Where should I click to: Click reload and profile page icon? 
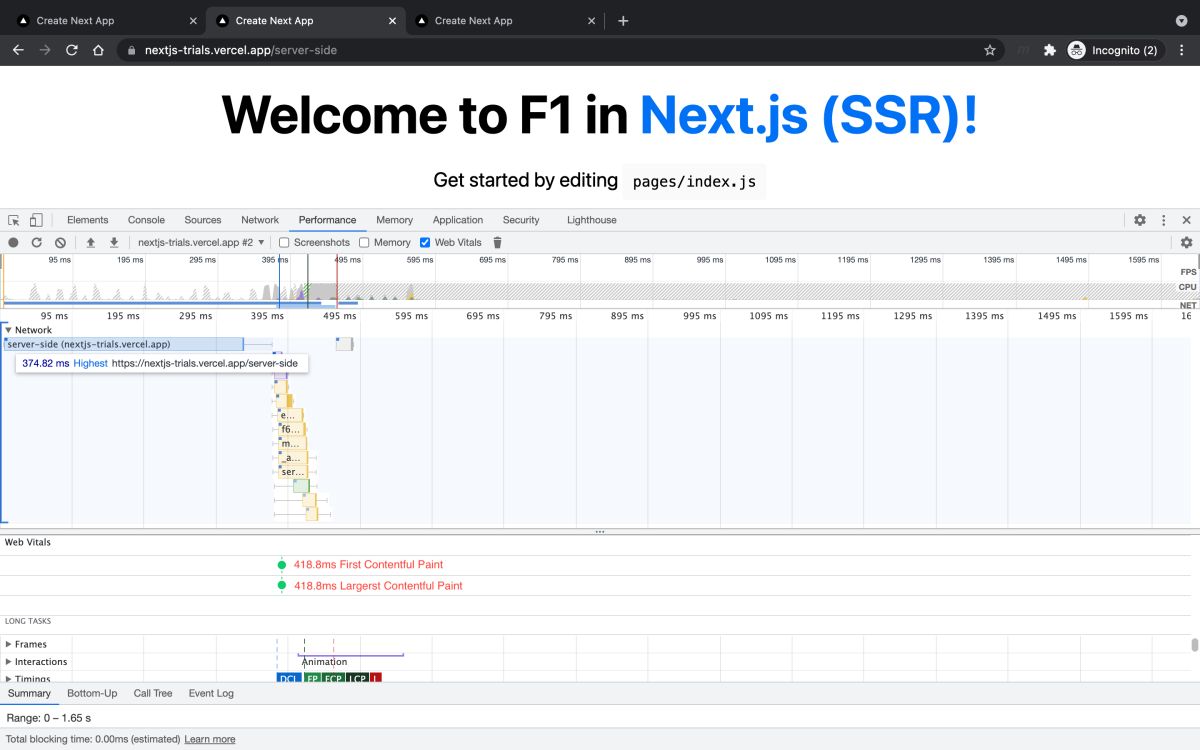pos(37,242)
